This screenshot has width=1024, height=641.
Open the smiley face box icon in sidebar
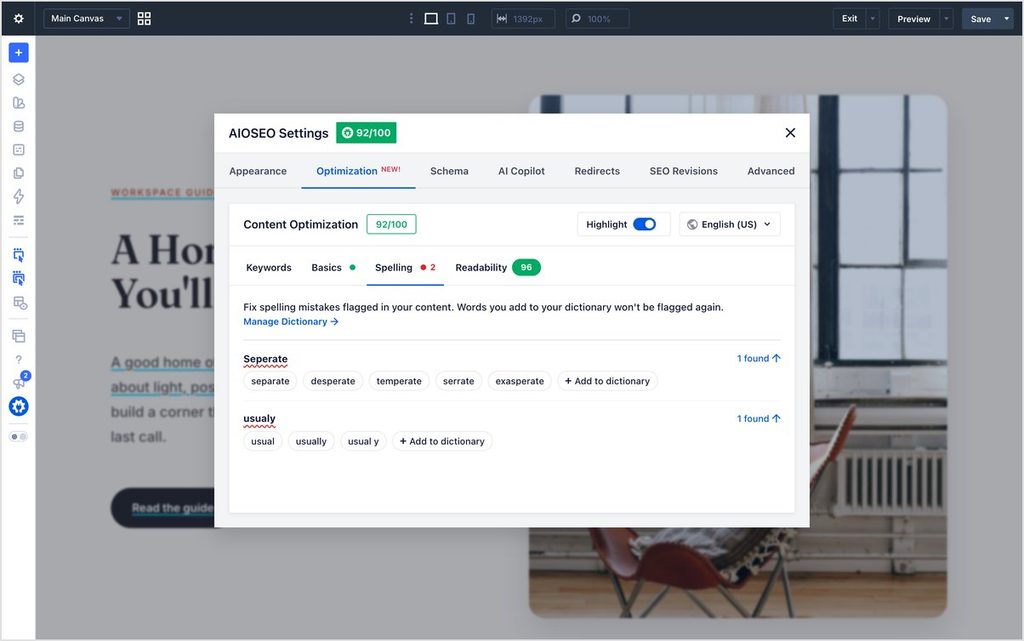pos(18,150)
